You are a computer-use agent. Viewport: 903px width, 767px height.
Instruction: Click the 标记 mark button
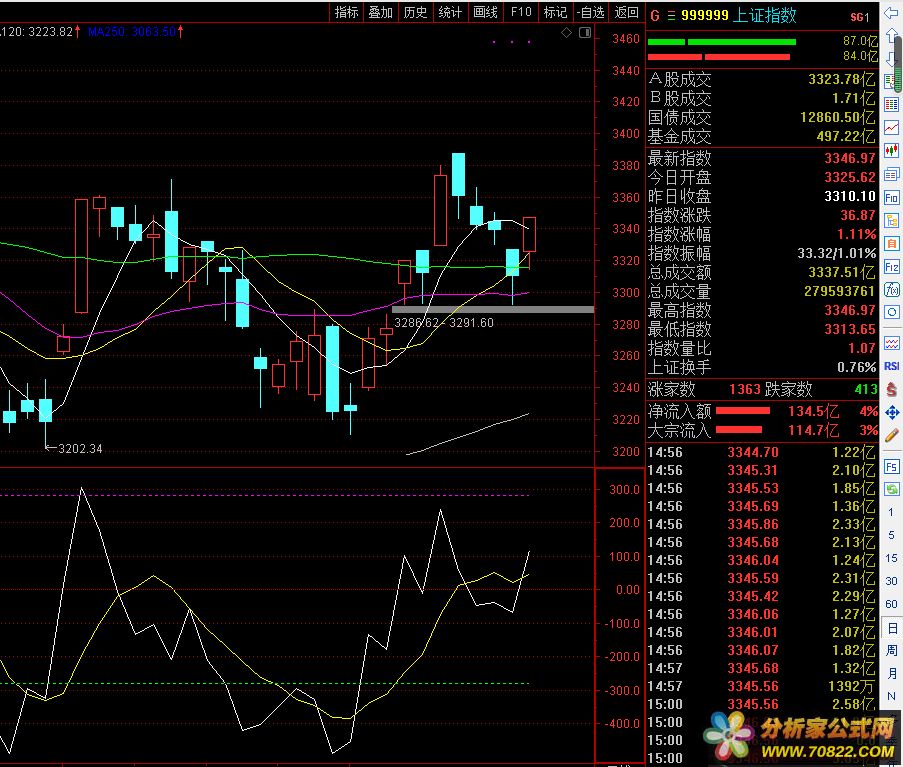tap(556, 12)
